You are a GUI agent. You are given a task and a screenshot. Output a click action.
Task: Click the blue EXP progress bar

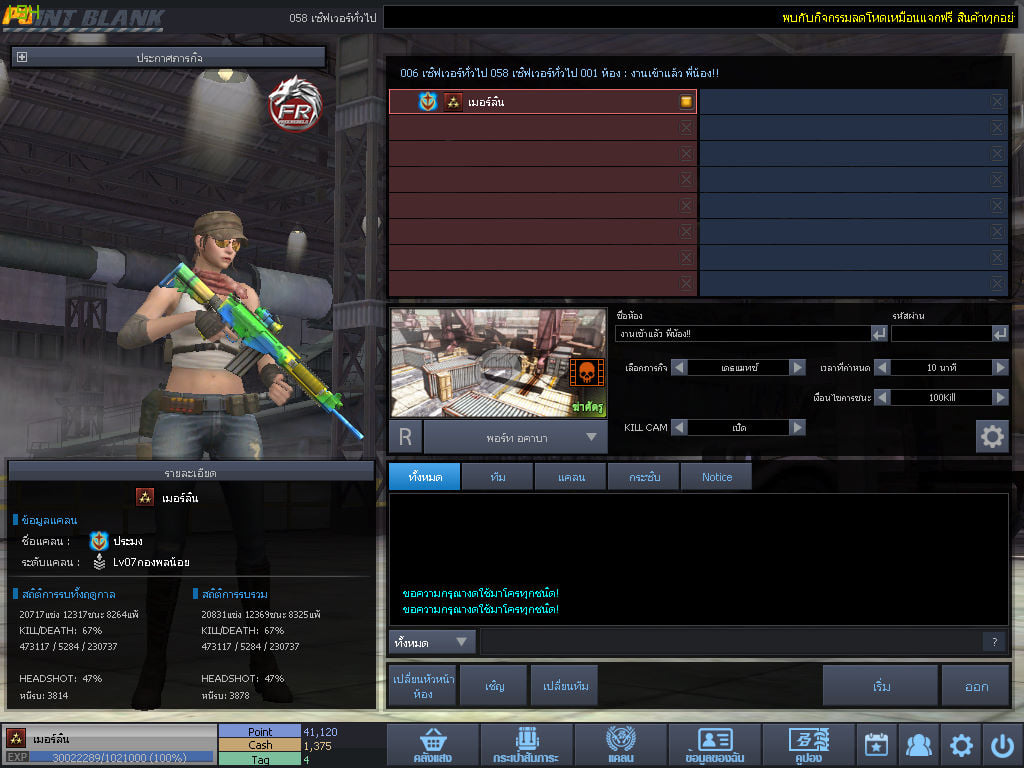tap(122, 758)
